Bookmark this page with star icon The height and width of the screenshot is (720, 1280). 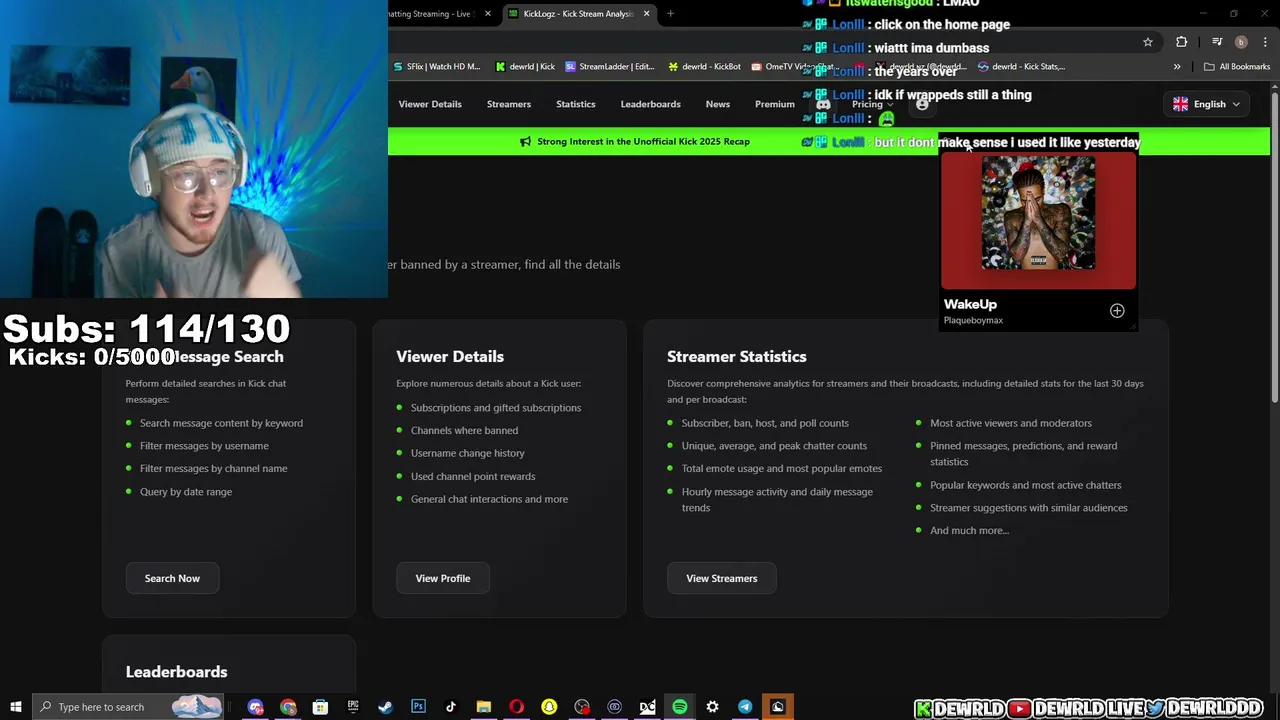click(1148, 42)
